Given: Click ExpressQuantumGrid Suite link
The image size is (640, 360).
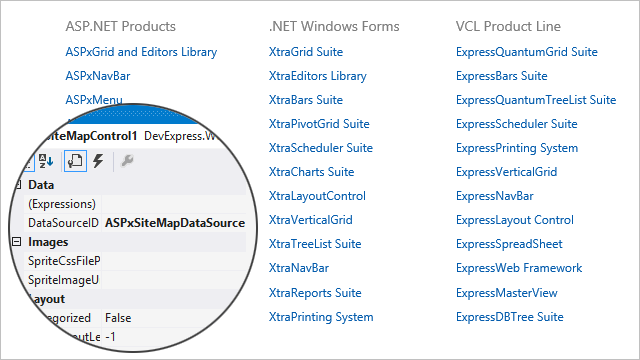Looking at the screenshot, I should (x=527, y=52).
